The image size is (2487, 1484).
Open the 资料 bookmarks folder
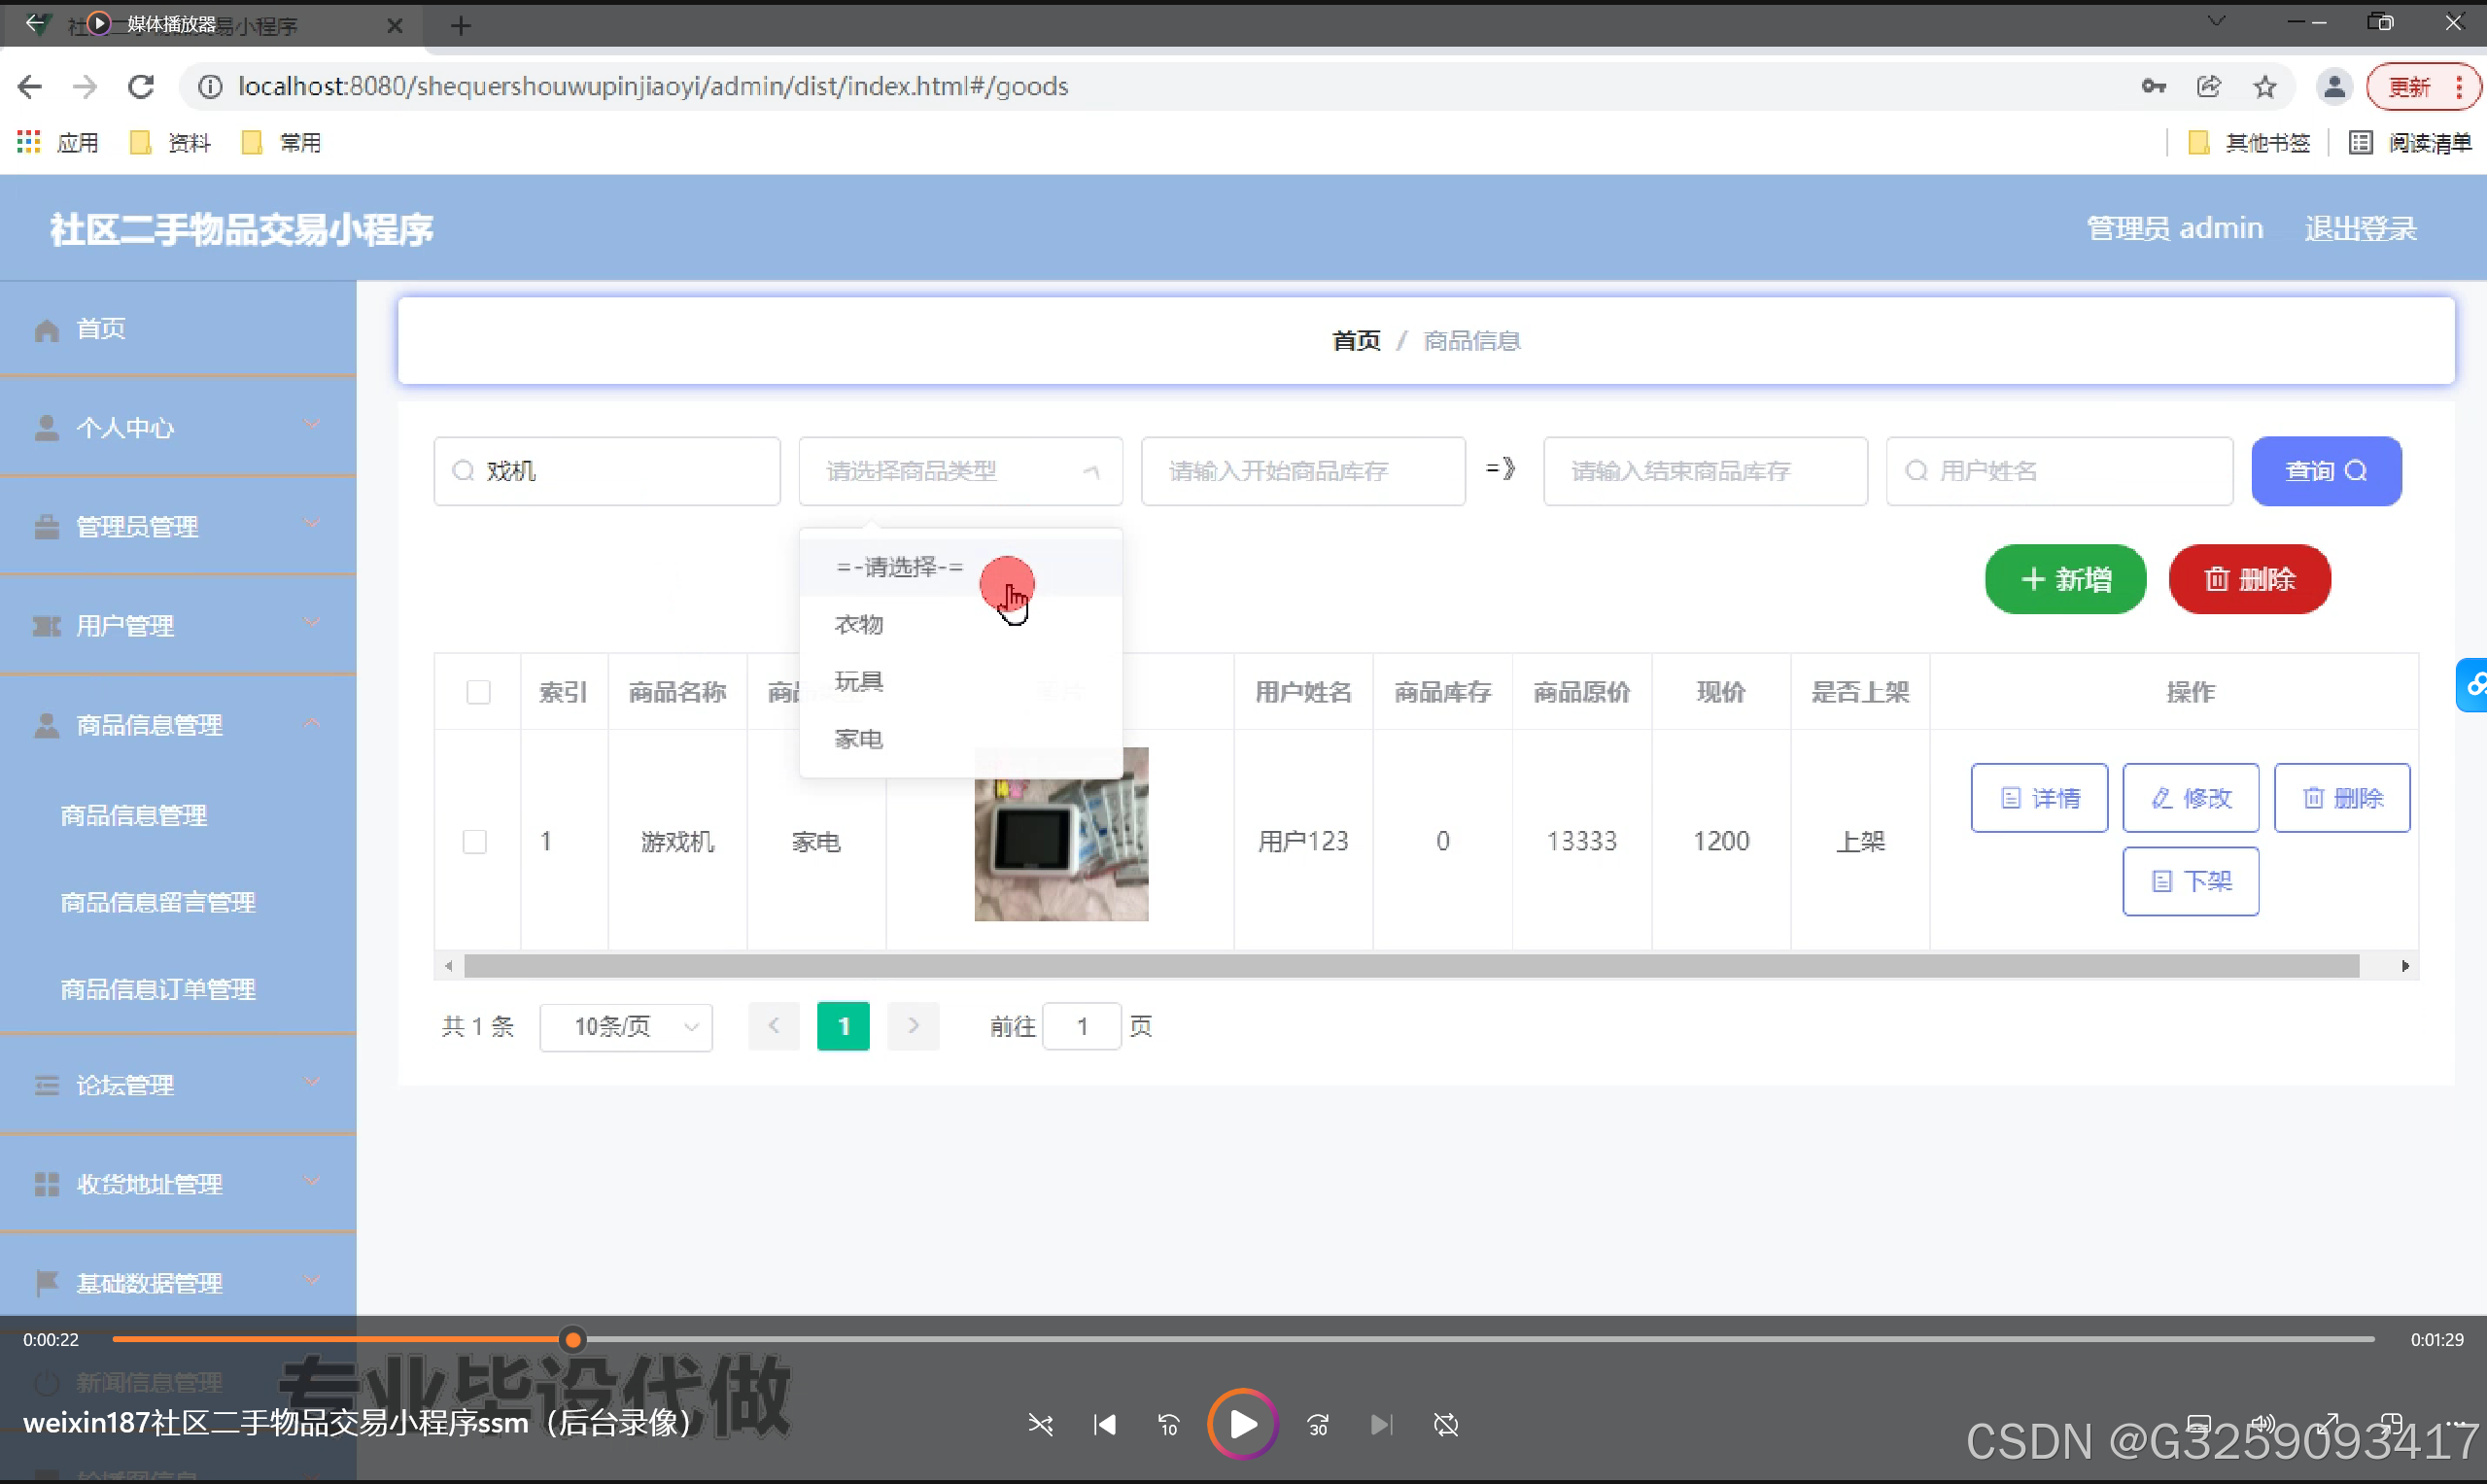pos(171,143)
